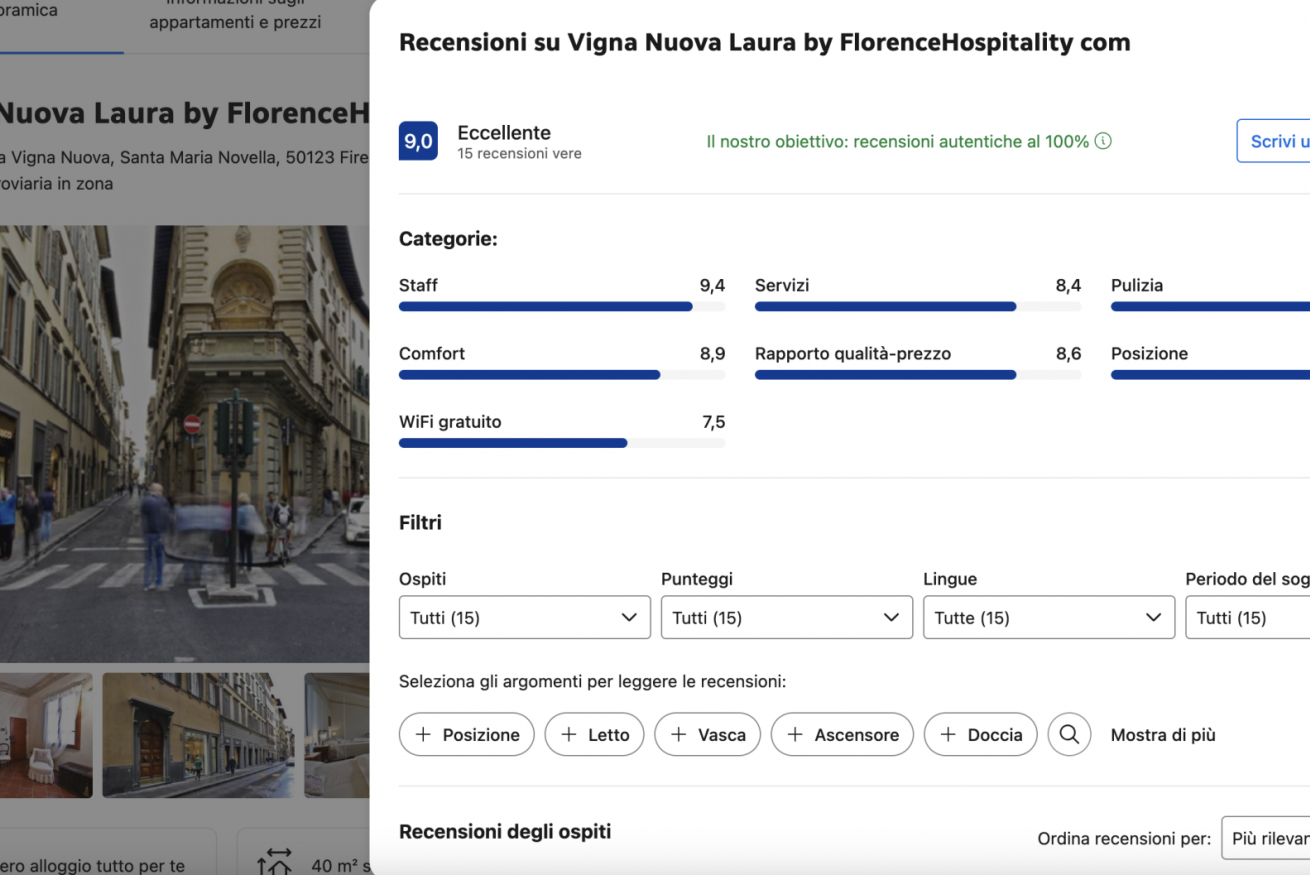The width and height of the screenshot is (1310, 875).
Task: Select the Vasca topic chip
Action: point(707,735)
